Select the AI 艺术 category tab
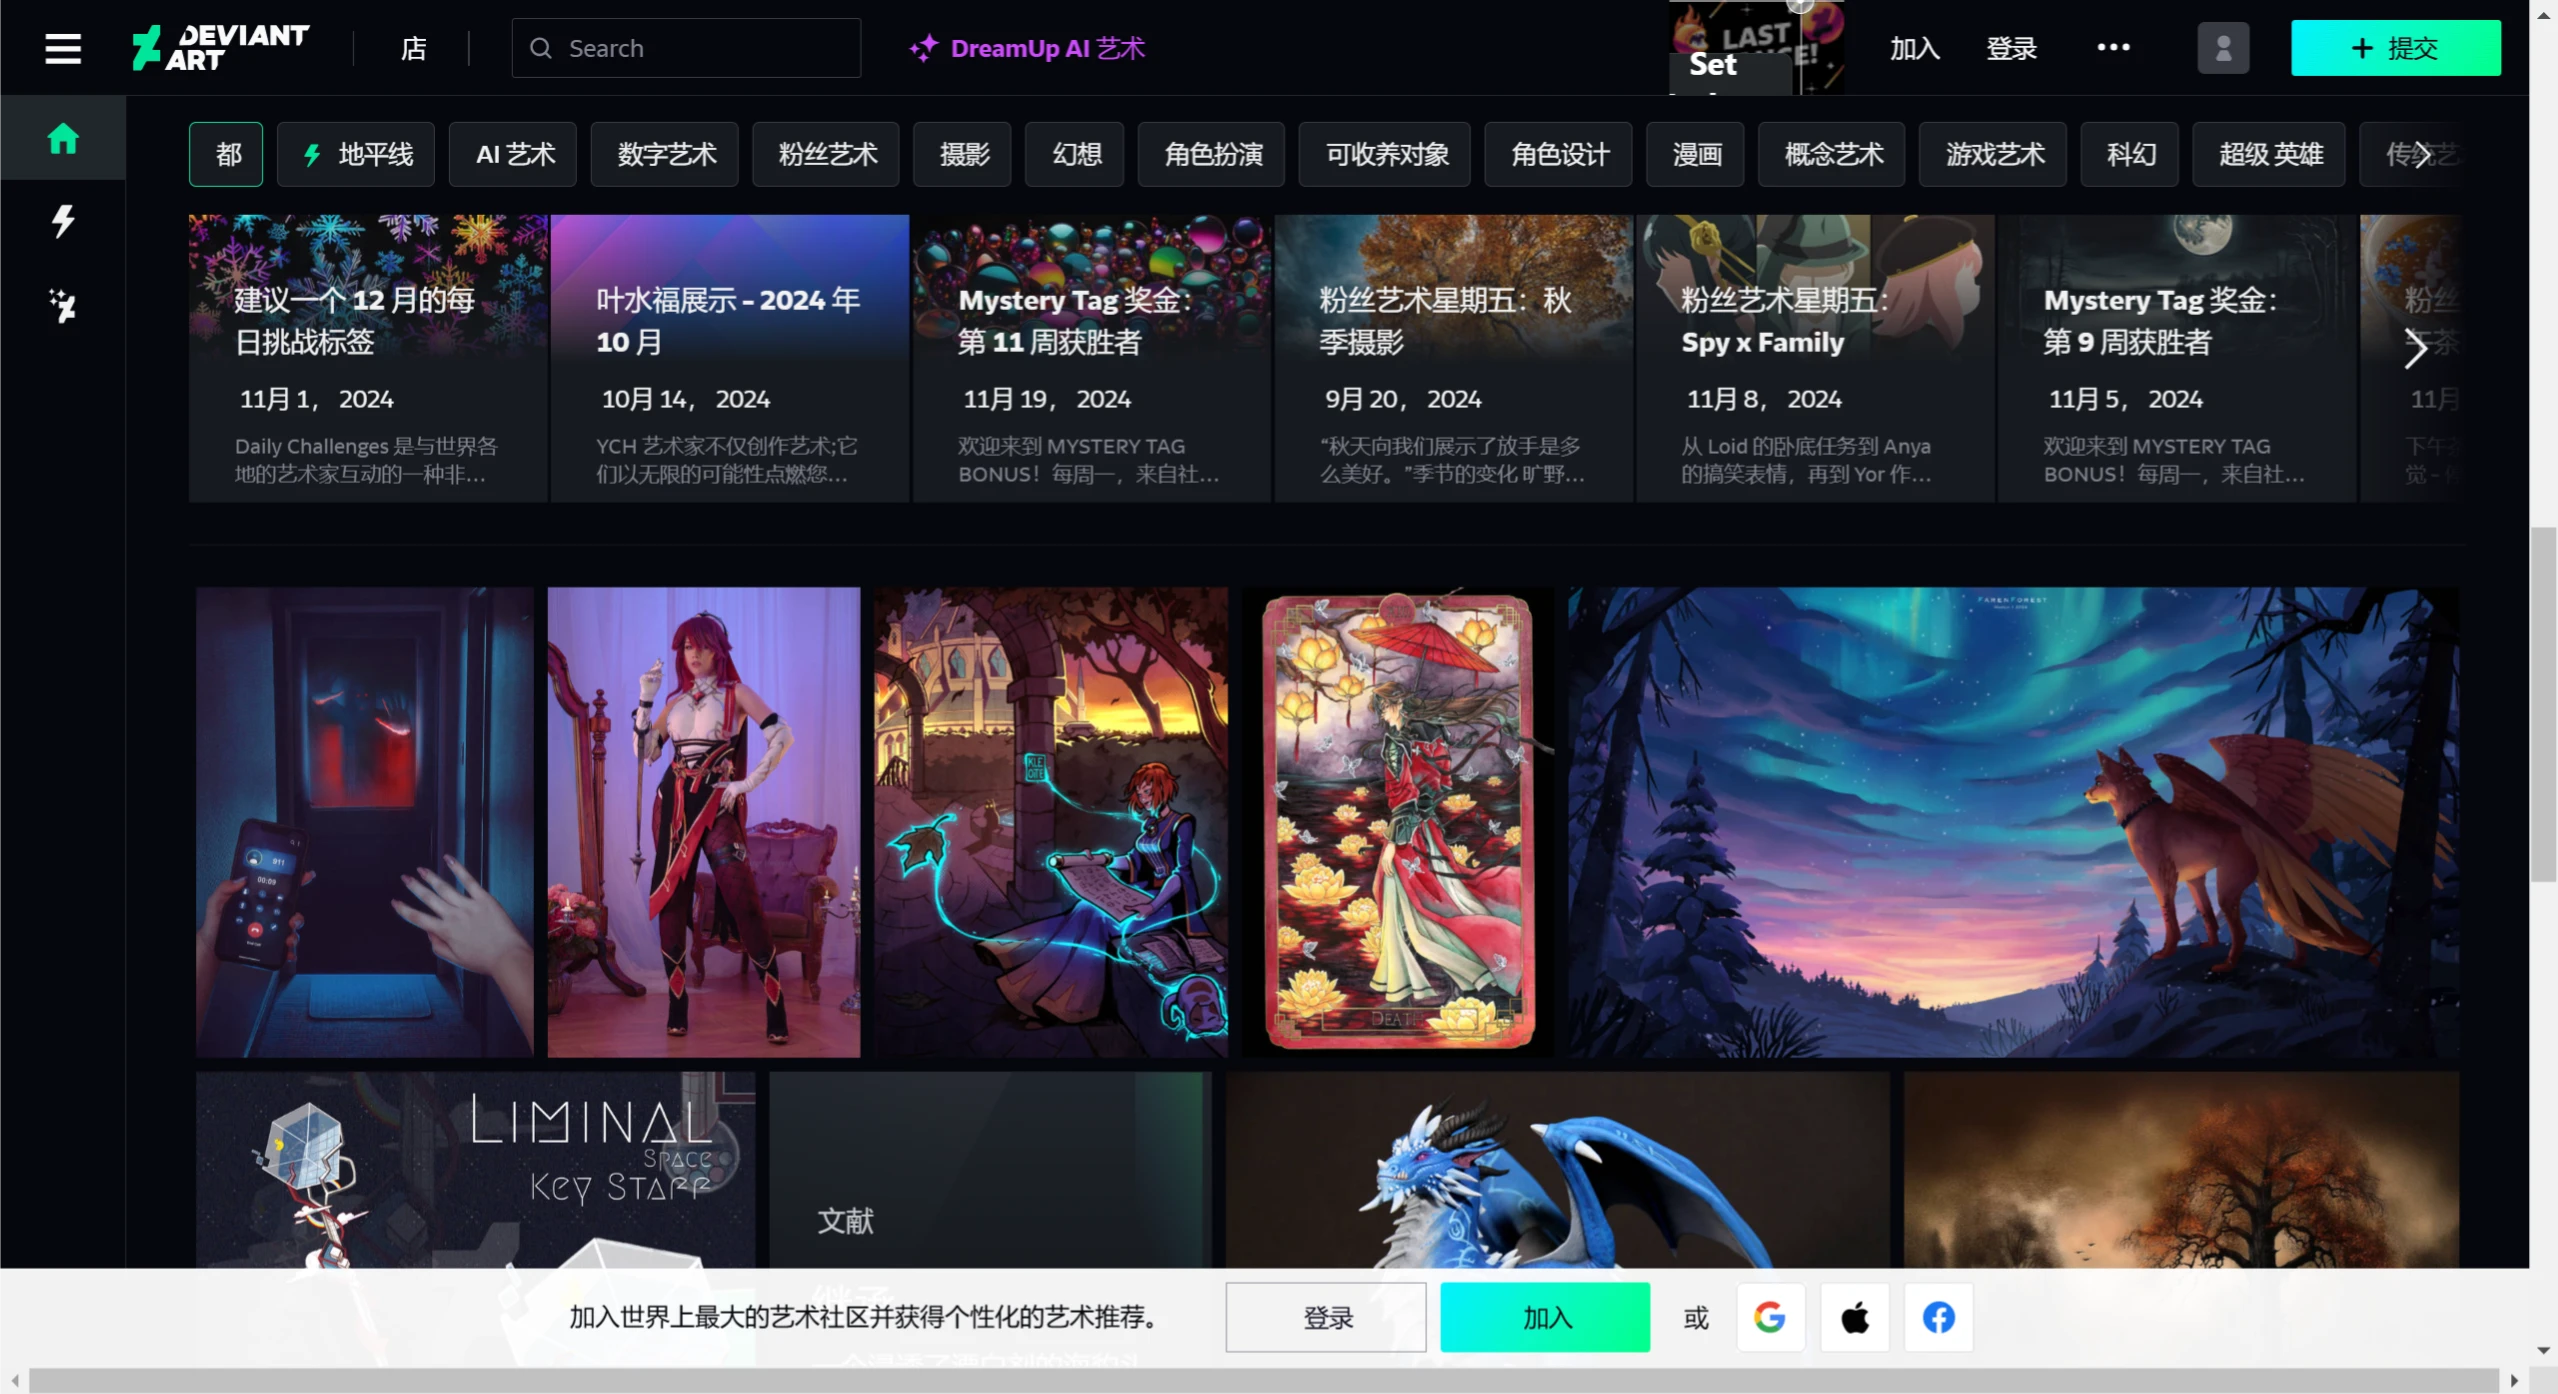Image resolution: width=2558 pixels, height=1394 pixels. click(x=514, y=154)
